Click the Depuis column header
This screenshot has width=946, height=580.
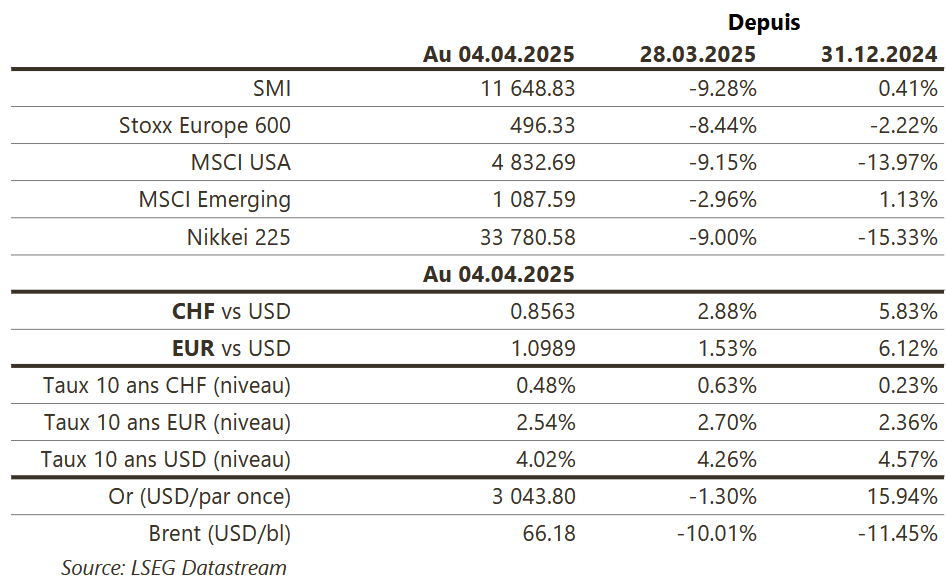pyautogui.click(x=764, y=22)
